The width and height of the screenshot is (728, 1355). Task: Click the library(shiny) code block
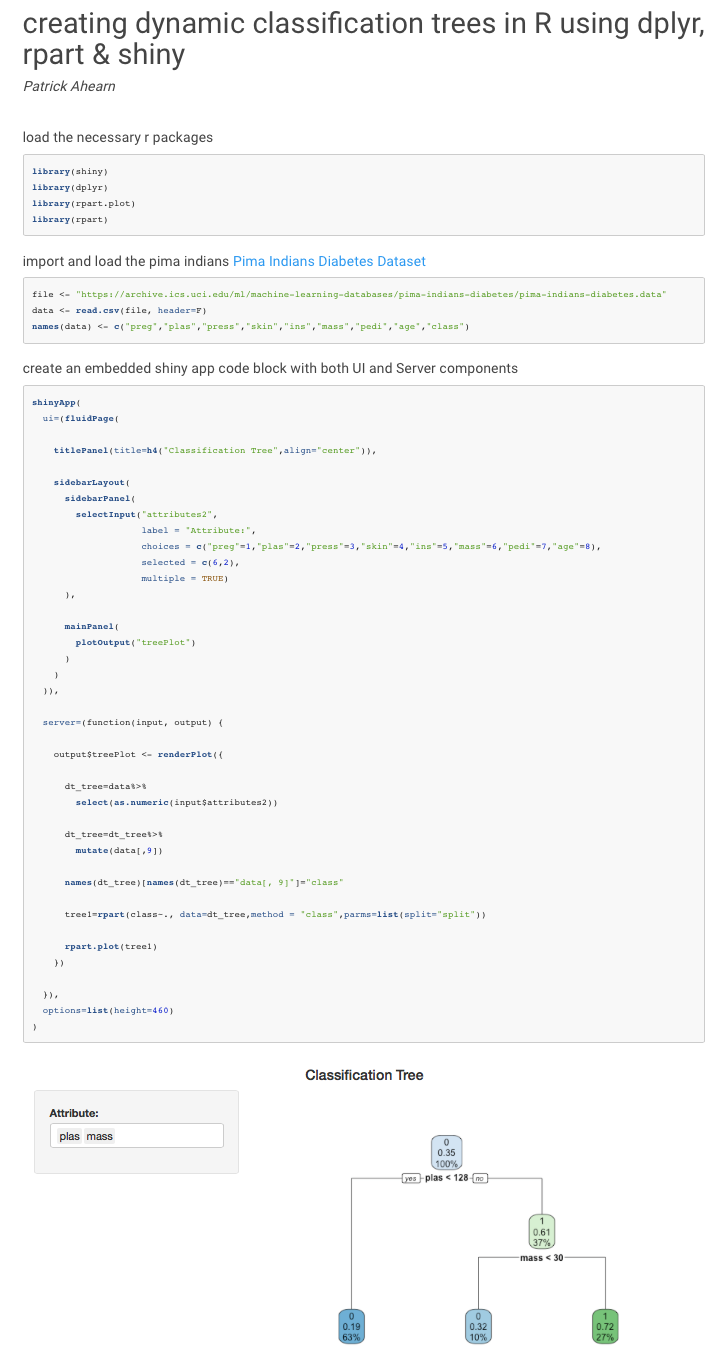tap(364, 195)
